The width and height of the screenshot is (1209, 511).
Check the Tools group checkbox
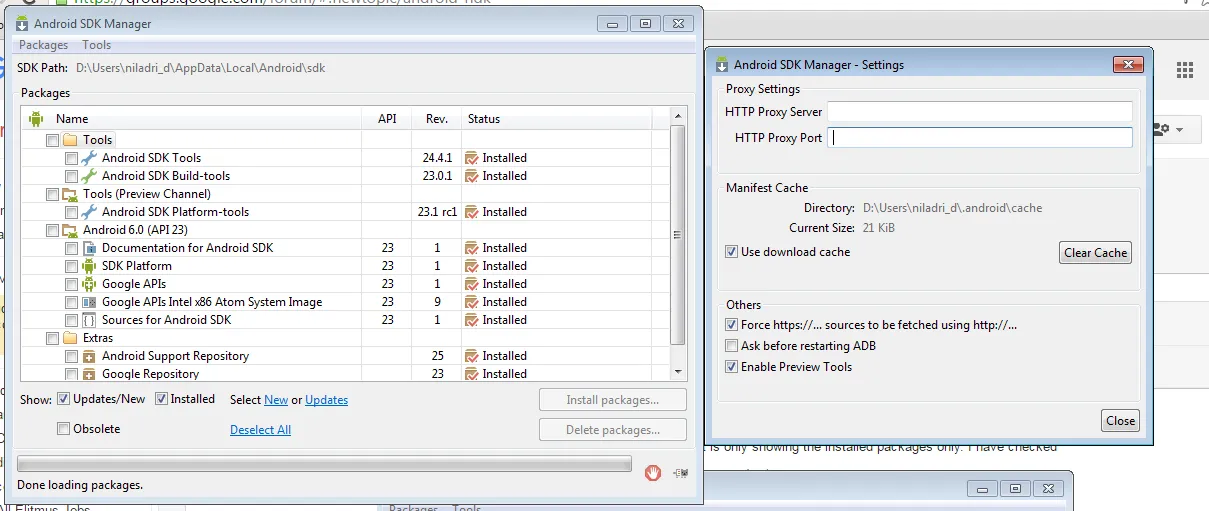point(52,140)
